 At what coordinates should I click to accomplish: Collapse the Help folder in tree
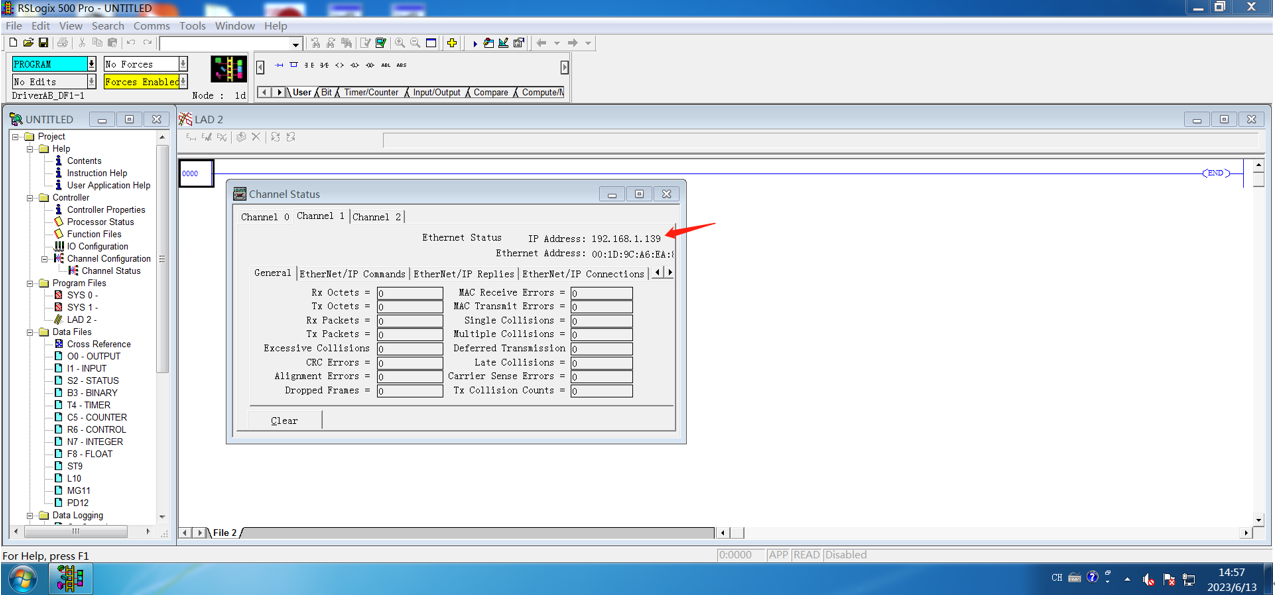(30, 149)
